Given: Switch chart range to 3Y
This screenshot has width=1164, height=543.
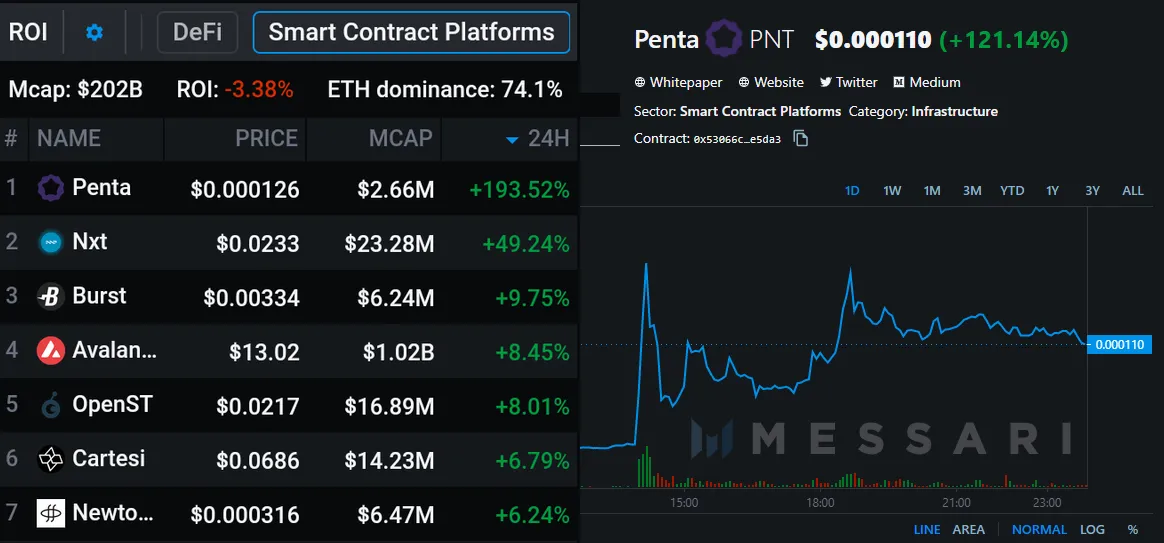Looking at the screenshot, I should pyautogui.click(x=1092, y=191).
